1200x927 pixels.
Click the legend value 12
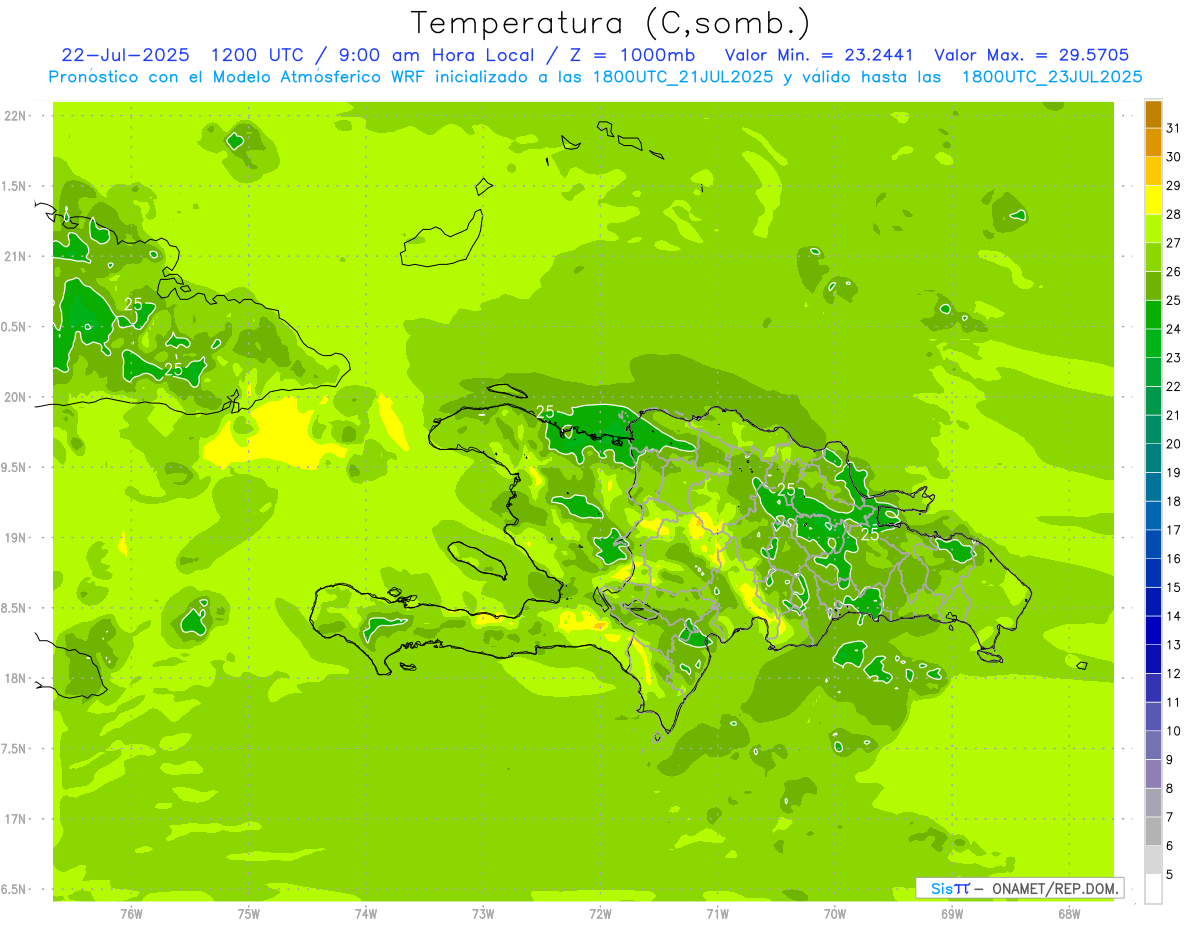[x=1173, y=673]
